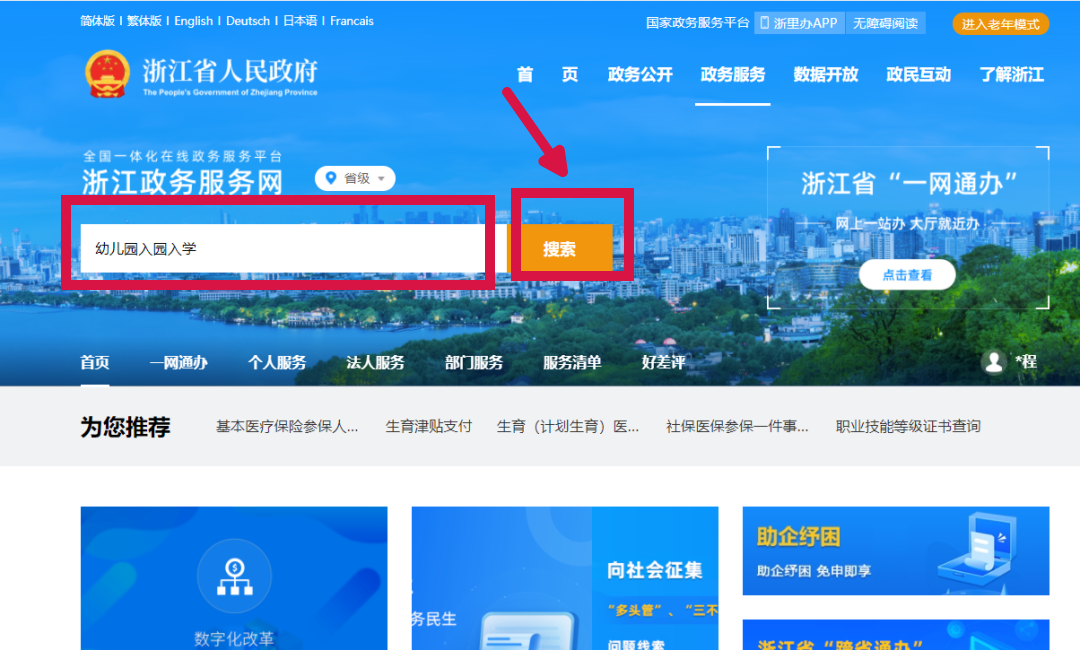Open 政务公开 menu

point(640,74)
